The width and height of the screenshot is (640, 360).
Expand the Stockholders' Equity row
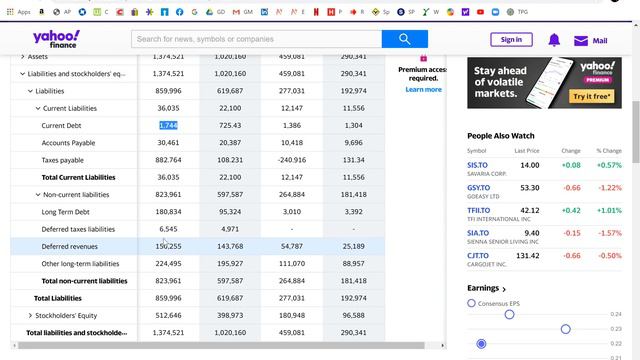pyautogui.click(x=30, y=316)
